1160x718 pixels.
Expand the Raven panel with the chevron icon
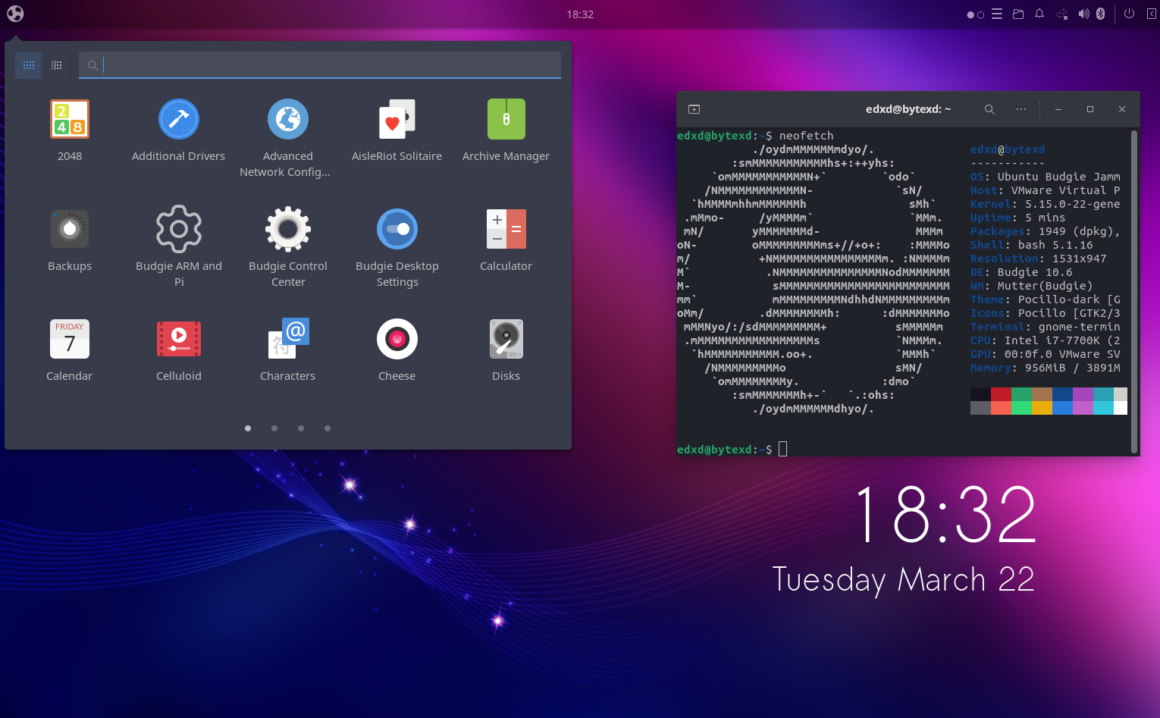1152,14
